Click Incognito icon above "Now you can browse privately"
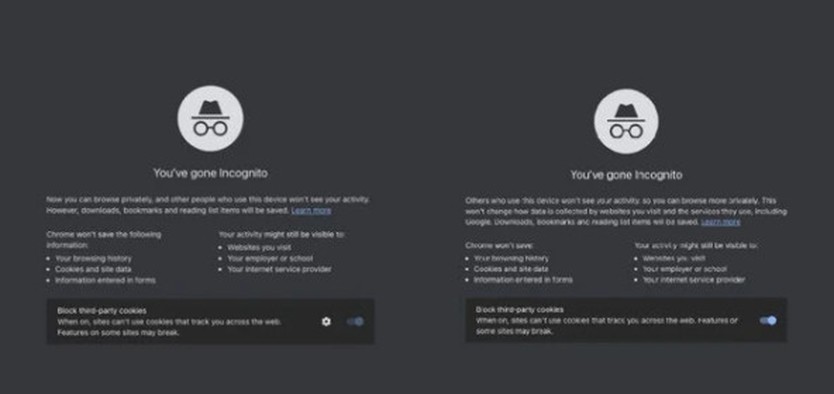The height and width of the screenshot is (394, 834). [x=210, y=119]
